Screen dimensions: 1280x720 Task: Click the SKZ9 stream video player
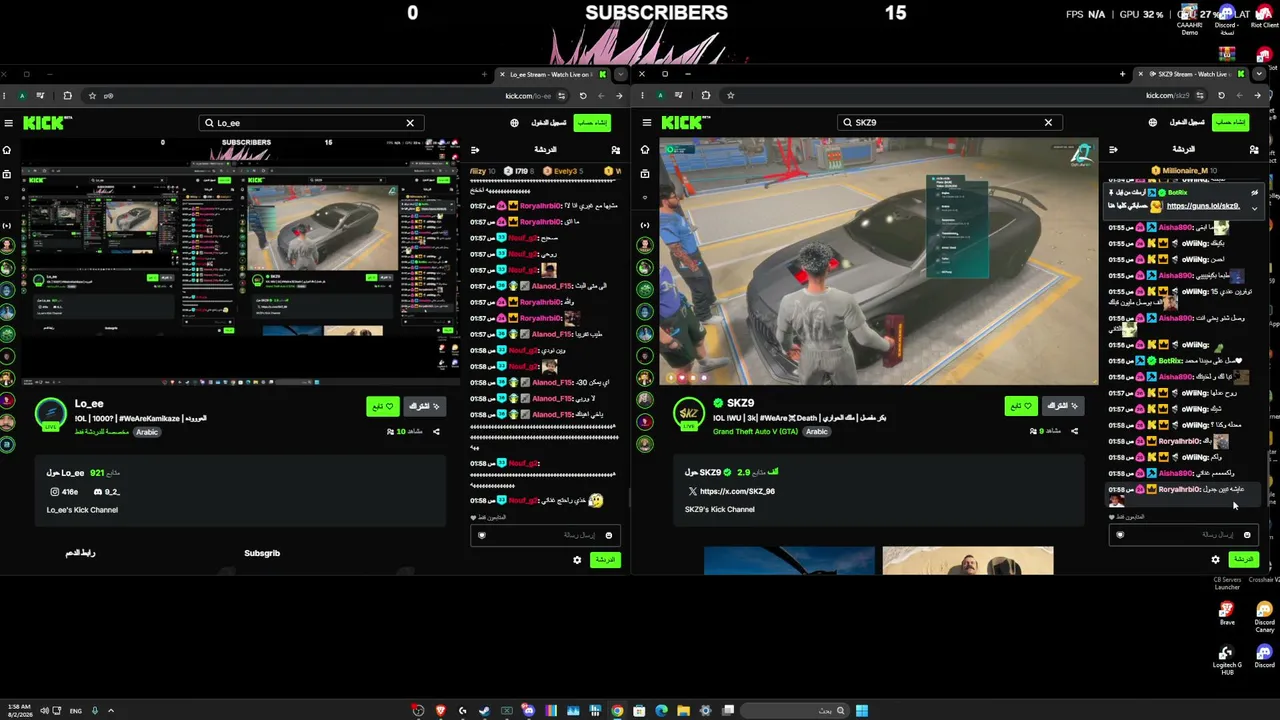[x=879, y=261]
